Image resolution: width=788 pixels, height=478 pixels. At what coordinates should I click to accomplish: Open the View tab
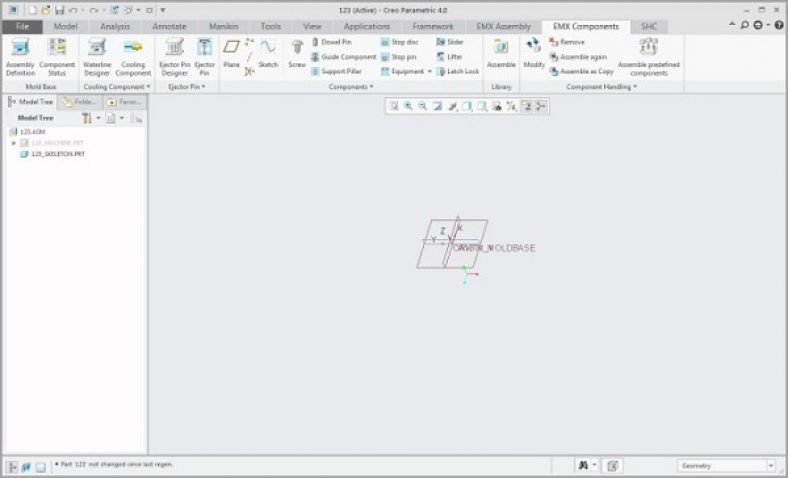click(312, 27)
